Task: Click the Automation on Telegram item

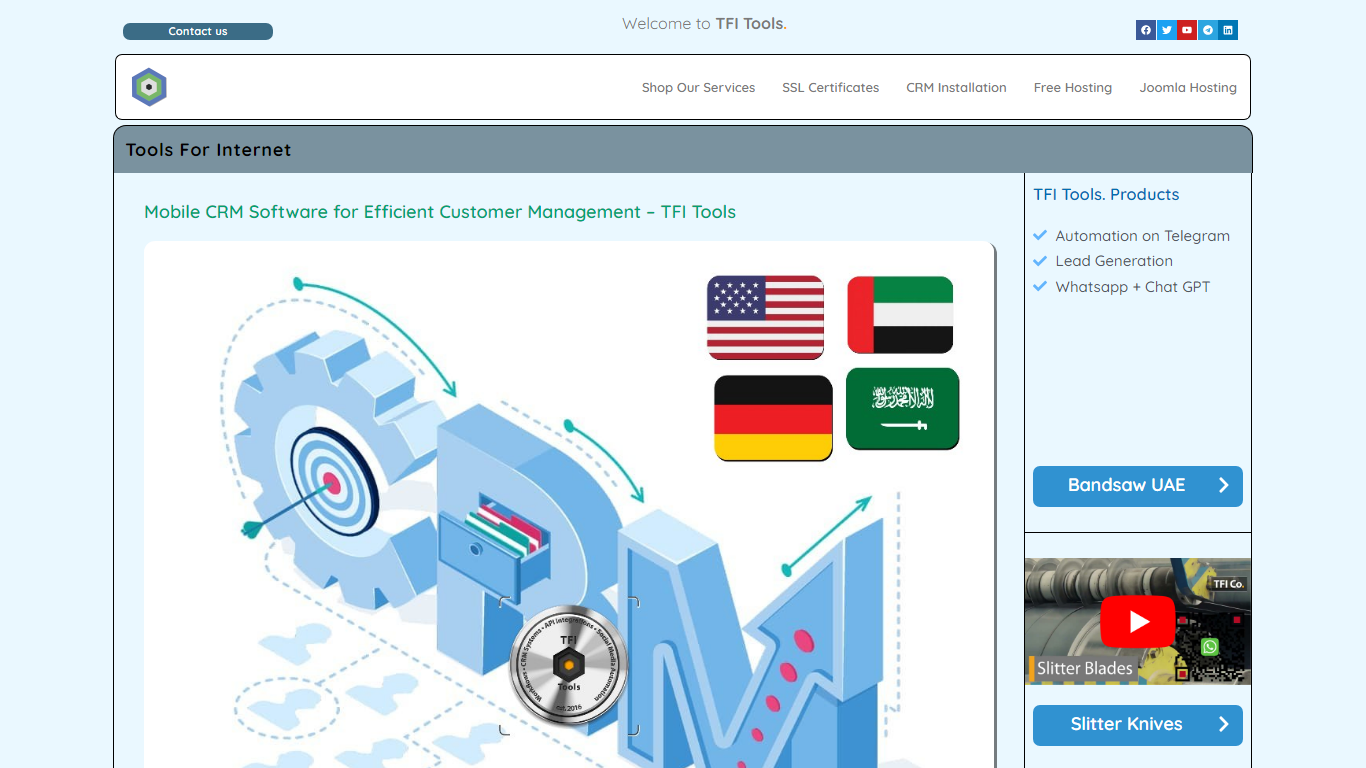Action: [x=1143, y=236]
